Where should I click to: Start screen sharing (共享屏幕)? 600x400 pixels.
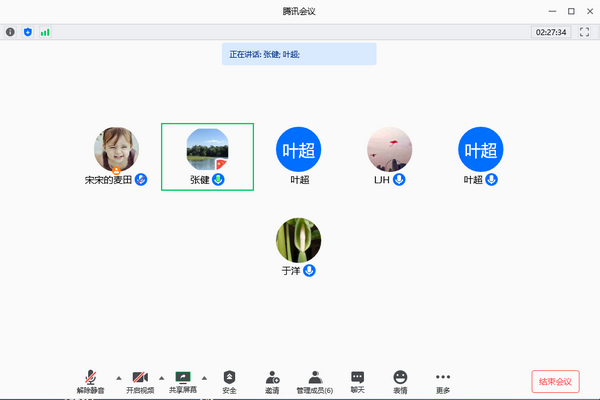coord(183,379)
